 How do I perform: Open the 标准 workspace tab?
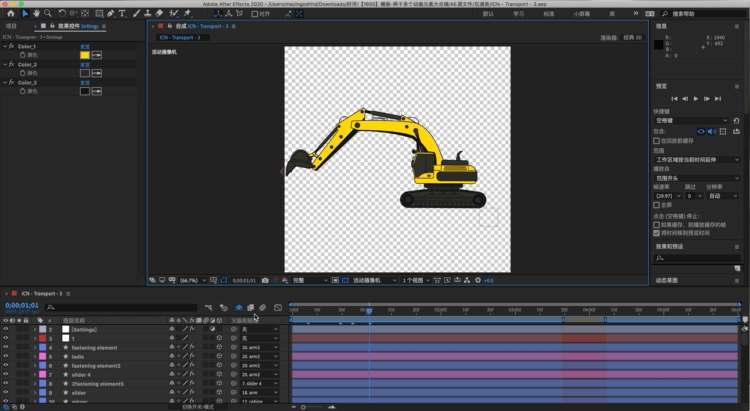click(x=548, y=14)
